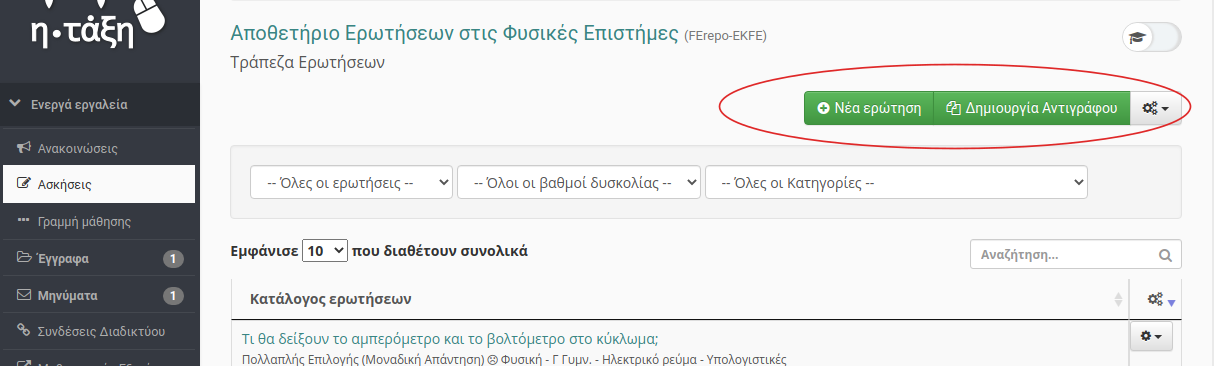Click the gears icon in the table header

[x=1155, y=299]
